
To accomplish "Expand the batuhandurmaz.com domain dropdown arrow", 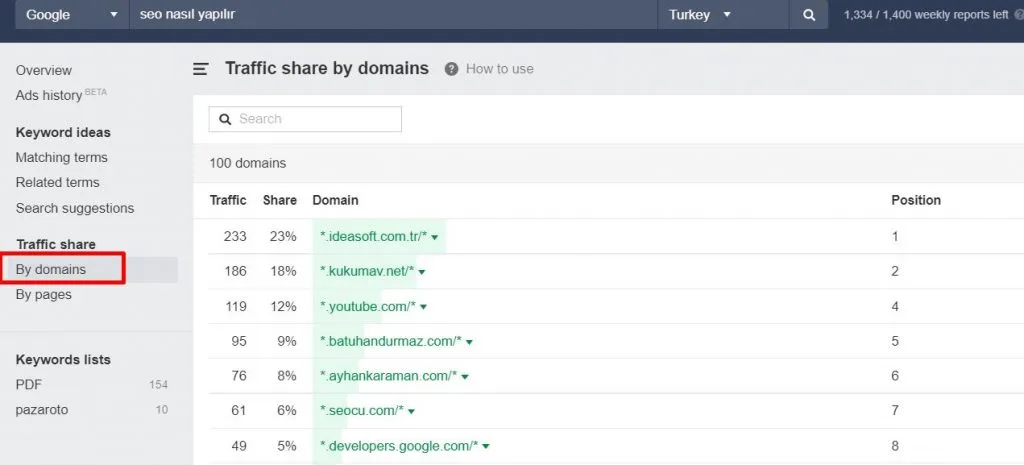I will (470, 342).
